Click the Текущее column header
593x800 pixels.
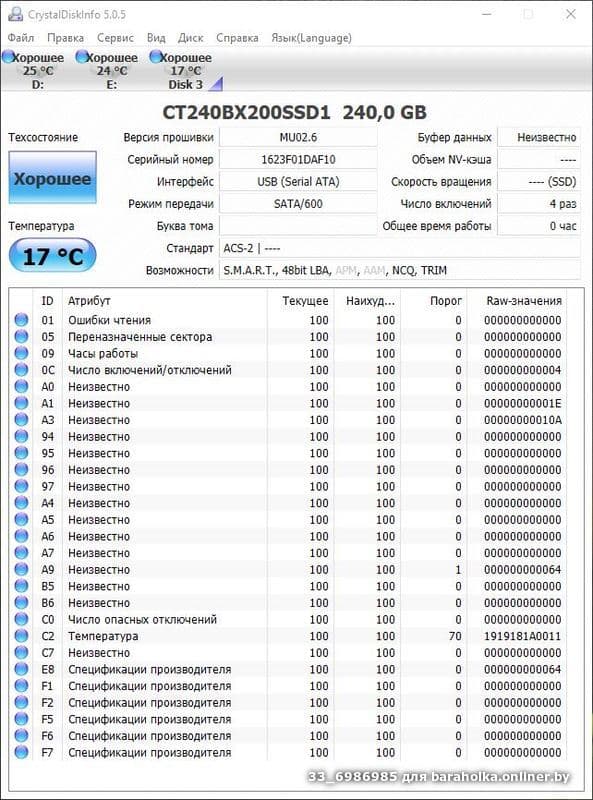coord(300,301)
